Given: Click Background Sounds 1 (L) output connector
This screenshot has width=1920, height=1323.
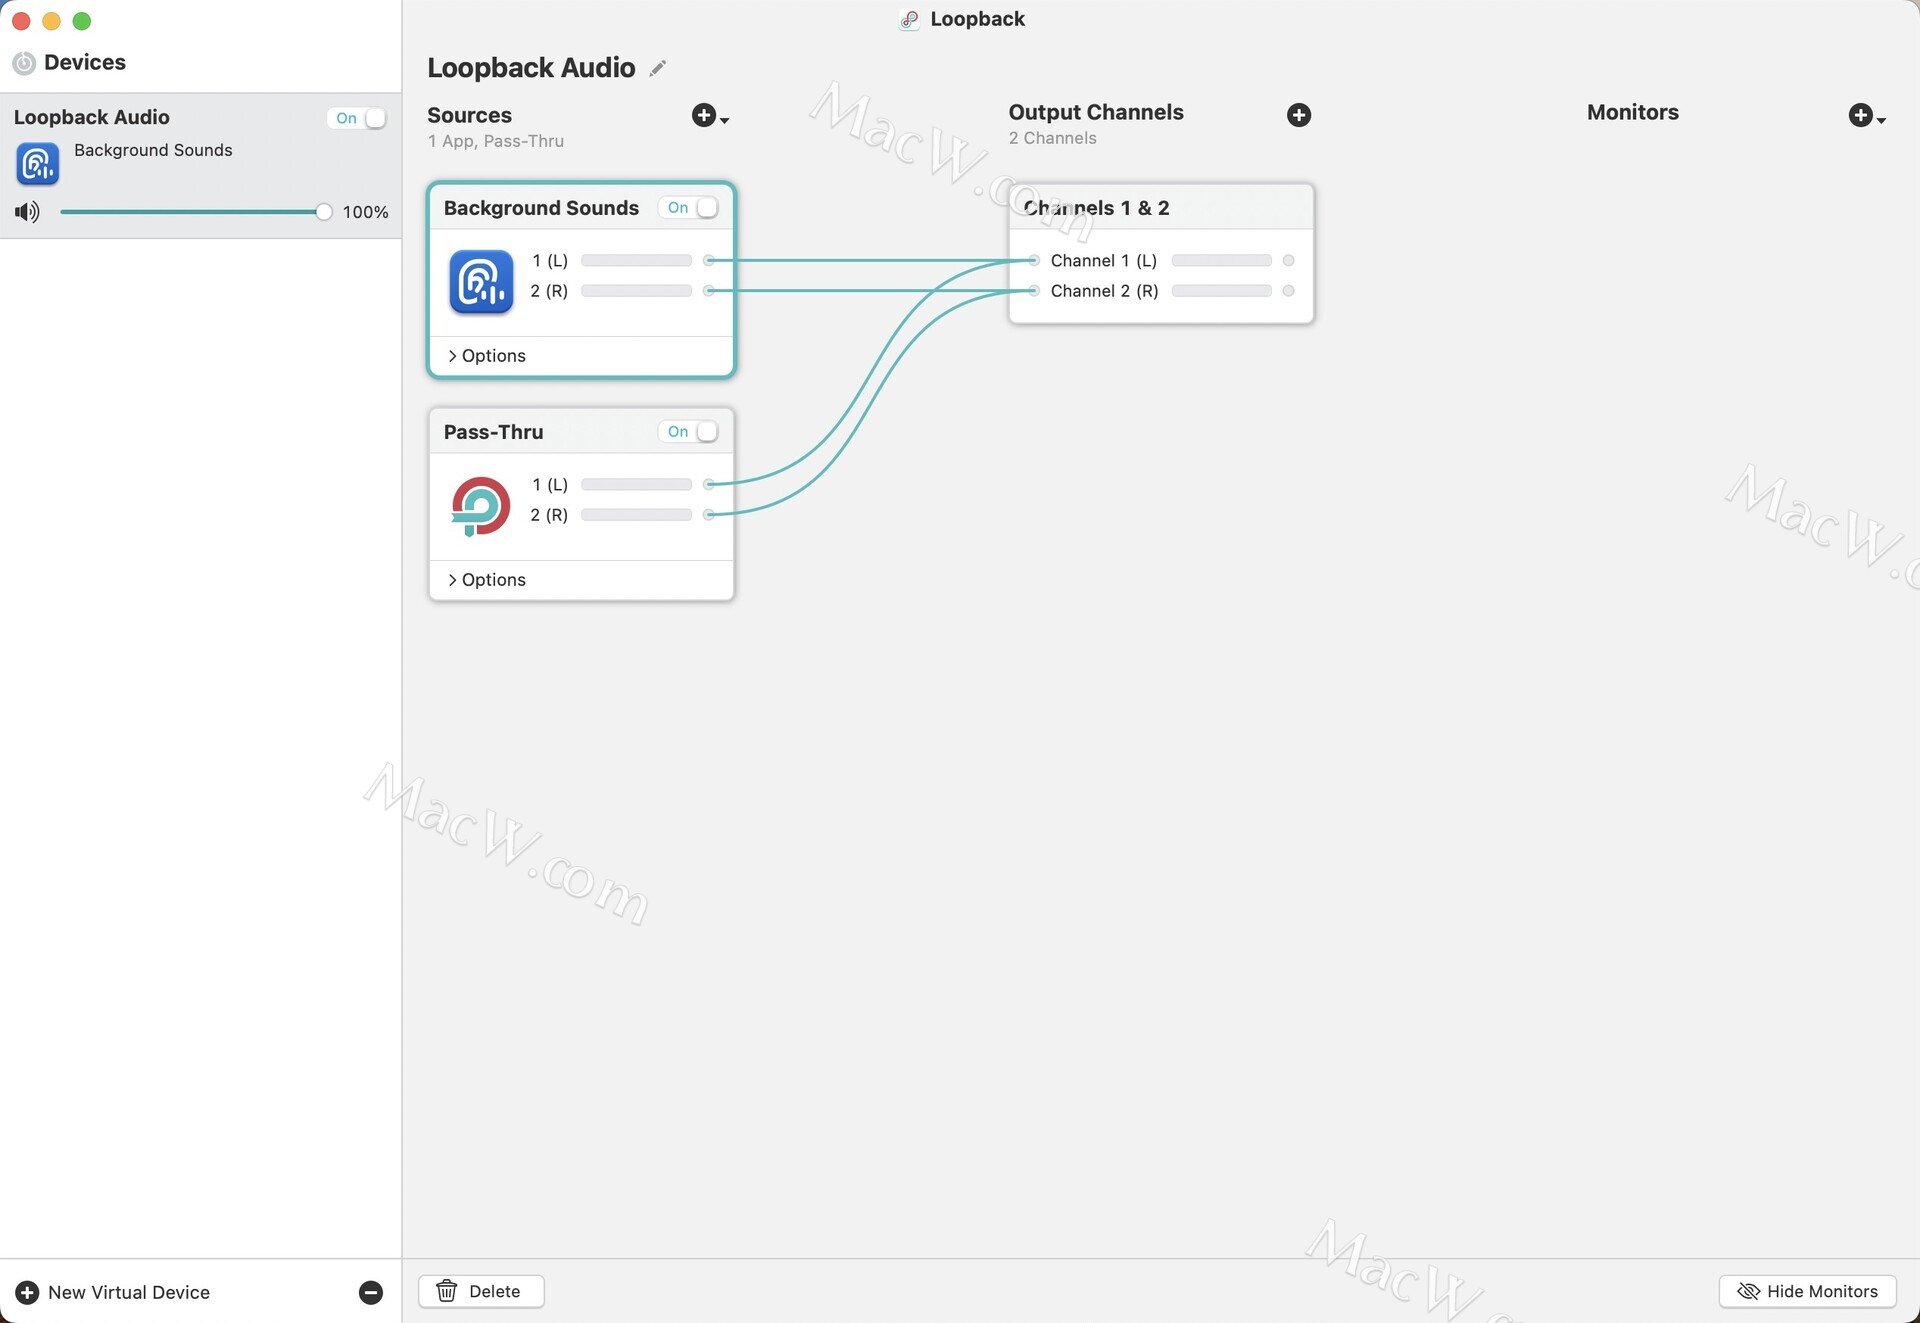Looking at the screenshot, I should click(x=709, y=261).
